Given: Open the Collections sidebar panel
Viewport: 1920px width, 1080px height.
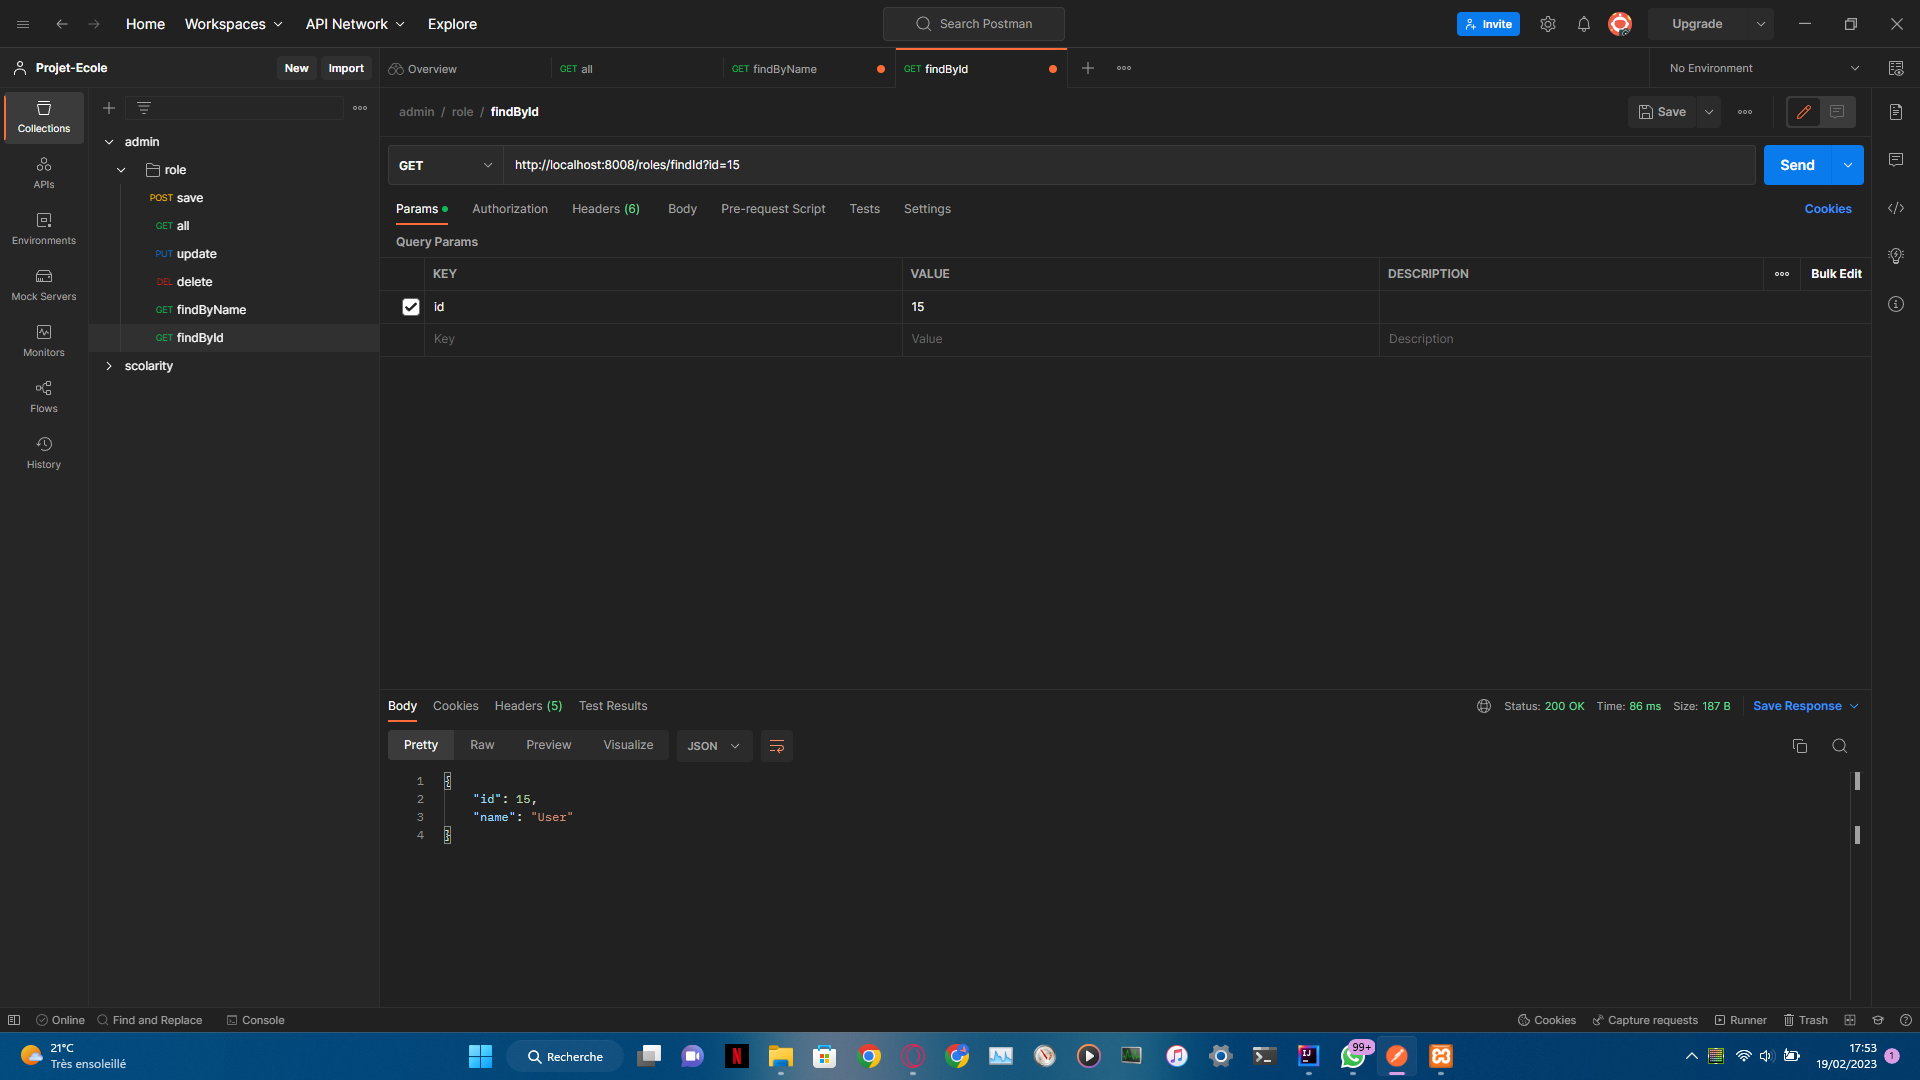Looking at the screenshot, I should pyautogui.click(x=44, y=117).
